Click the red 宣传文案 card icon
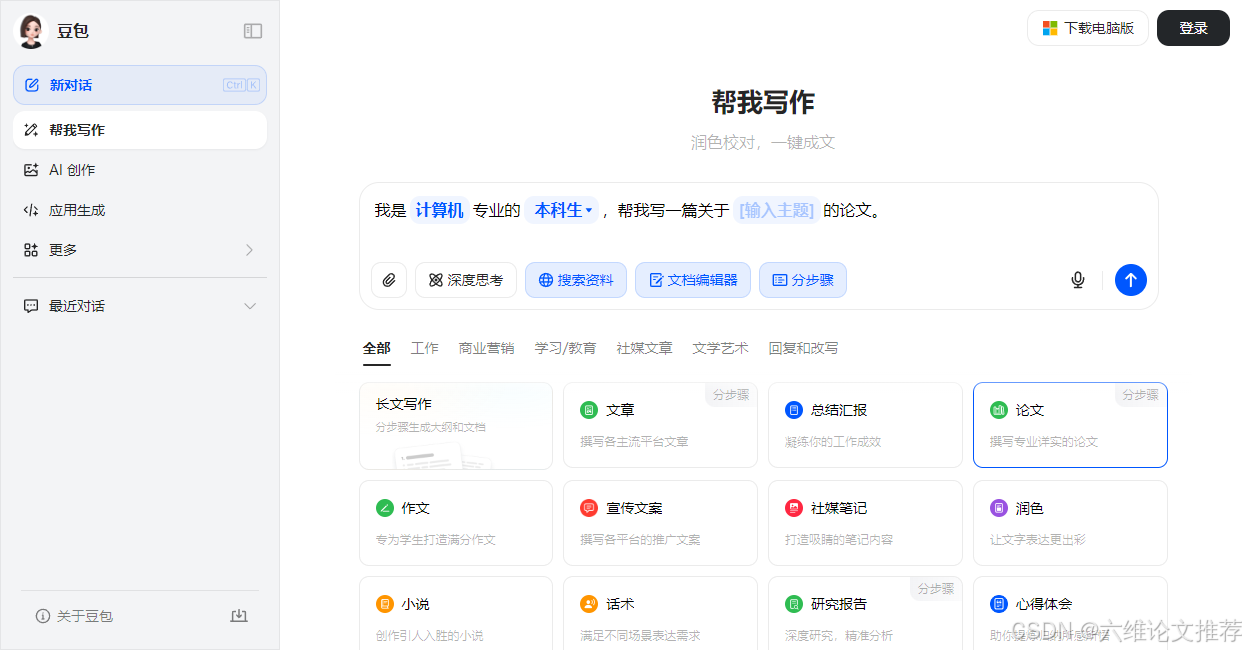This screenshot has width=1246, height=650. pos(589,508)
